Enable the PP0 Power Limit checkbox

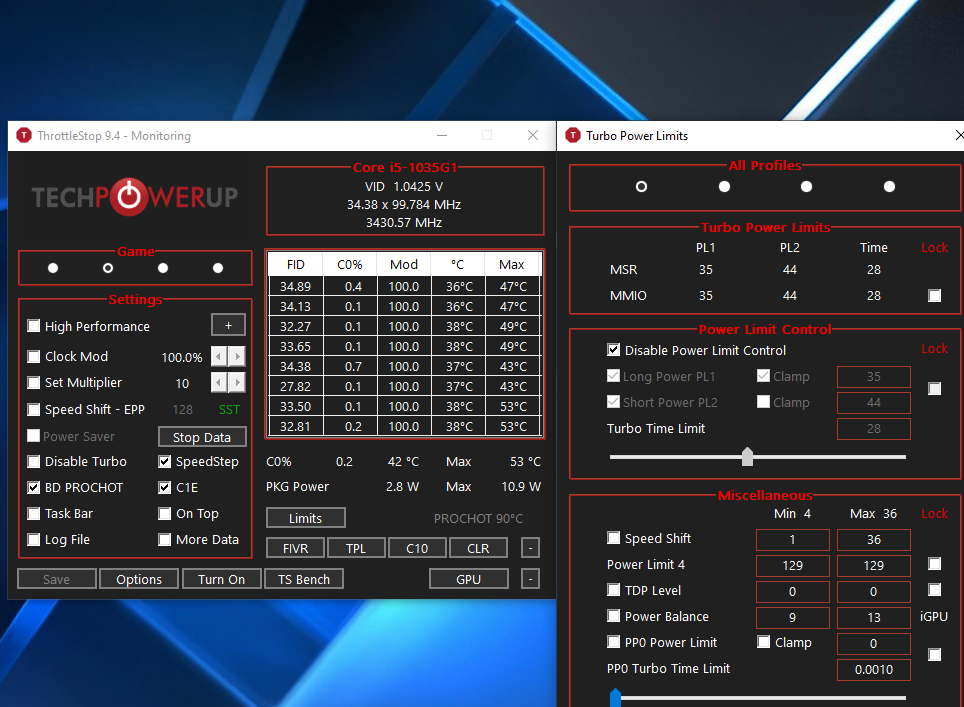(x=614, y=642)
